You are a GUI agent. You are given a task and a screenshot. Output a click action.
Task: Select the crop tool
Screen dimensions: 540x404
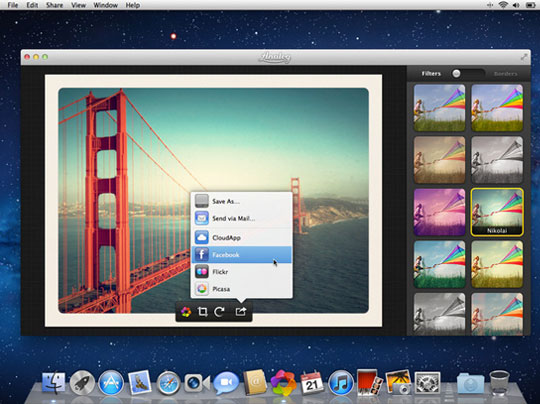pyautogui.click(x=202, y=312)
